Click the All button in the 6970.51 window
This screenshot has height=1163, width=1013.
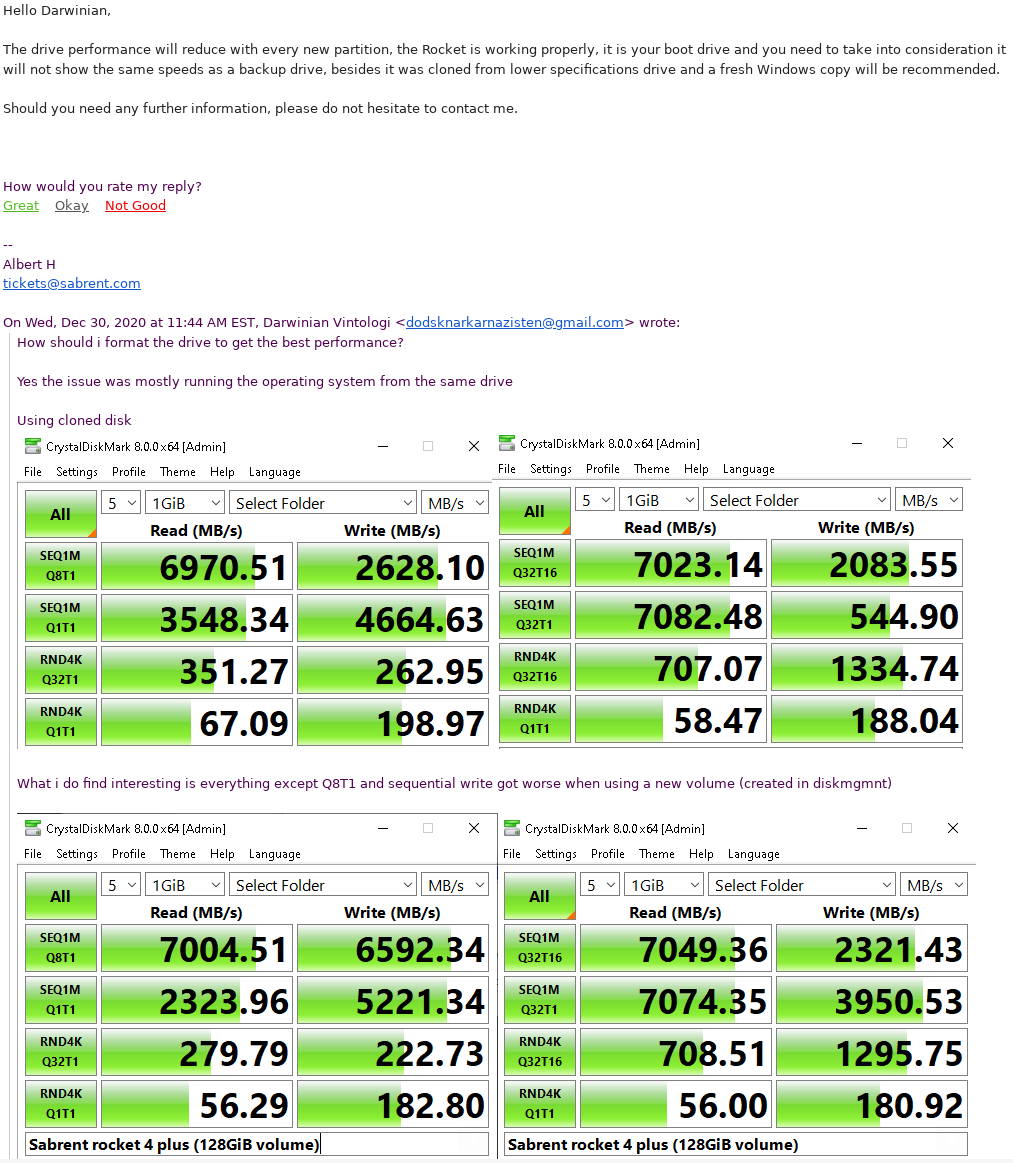(x=61, y=514)
